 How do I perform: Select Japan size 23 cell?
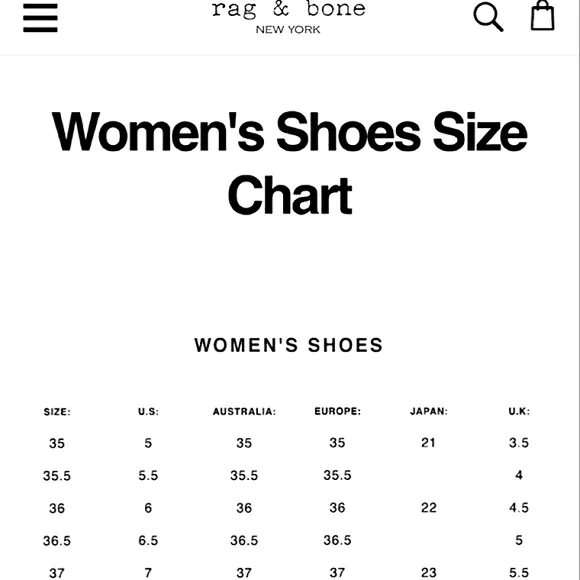coord(429,573)
